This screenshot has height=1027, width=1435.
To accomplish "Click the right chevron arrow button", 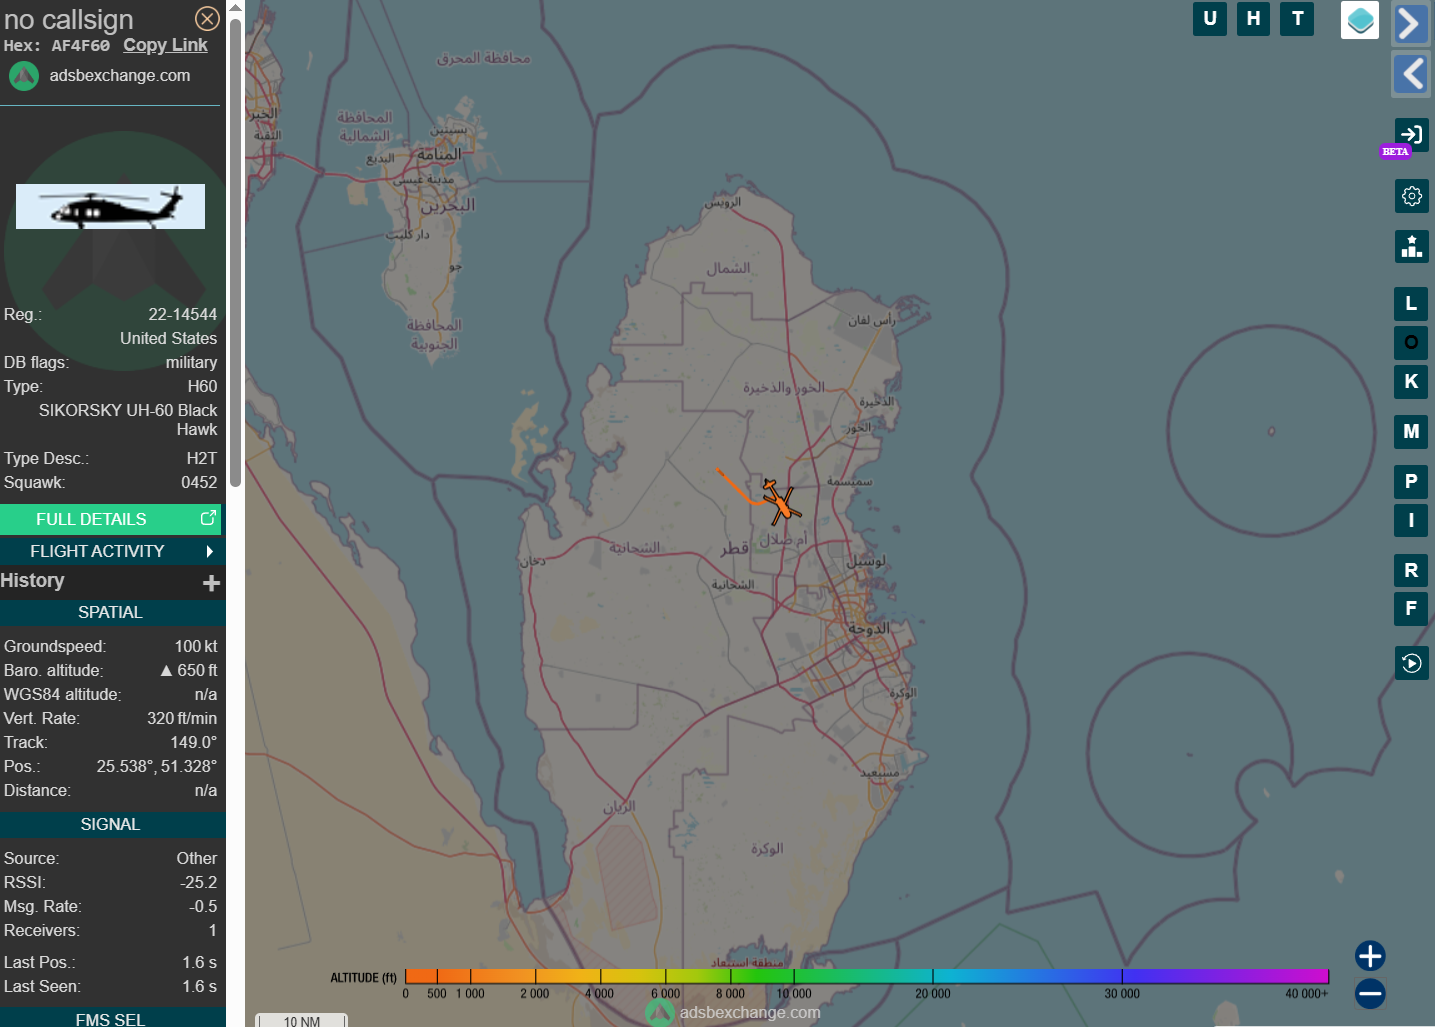I will tap(1410, 23).
